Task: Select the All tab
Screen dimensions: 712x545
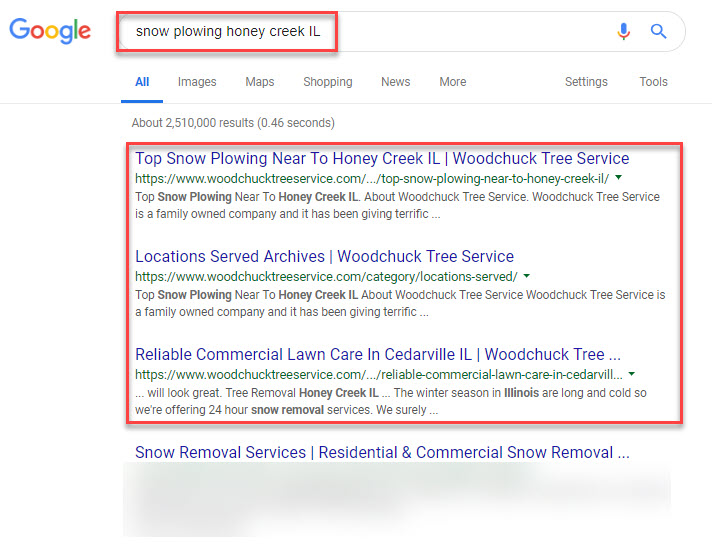Action: pyautogui.click(x=142, y=82)
